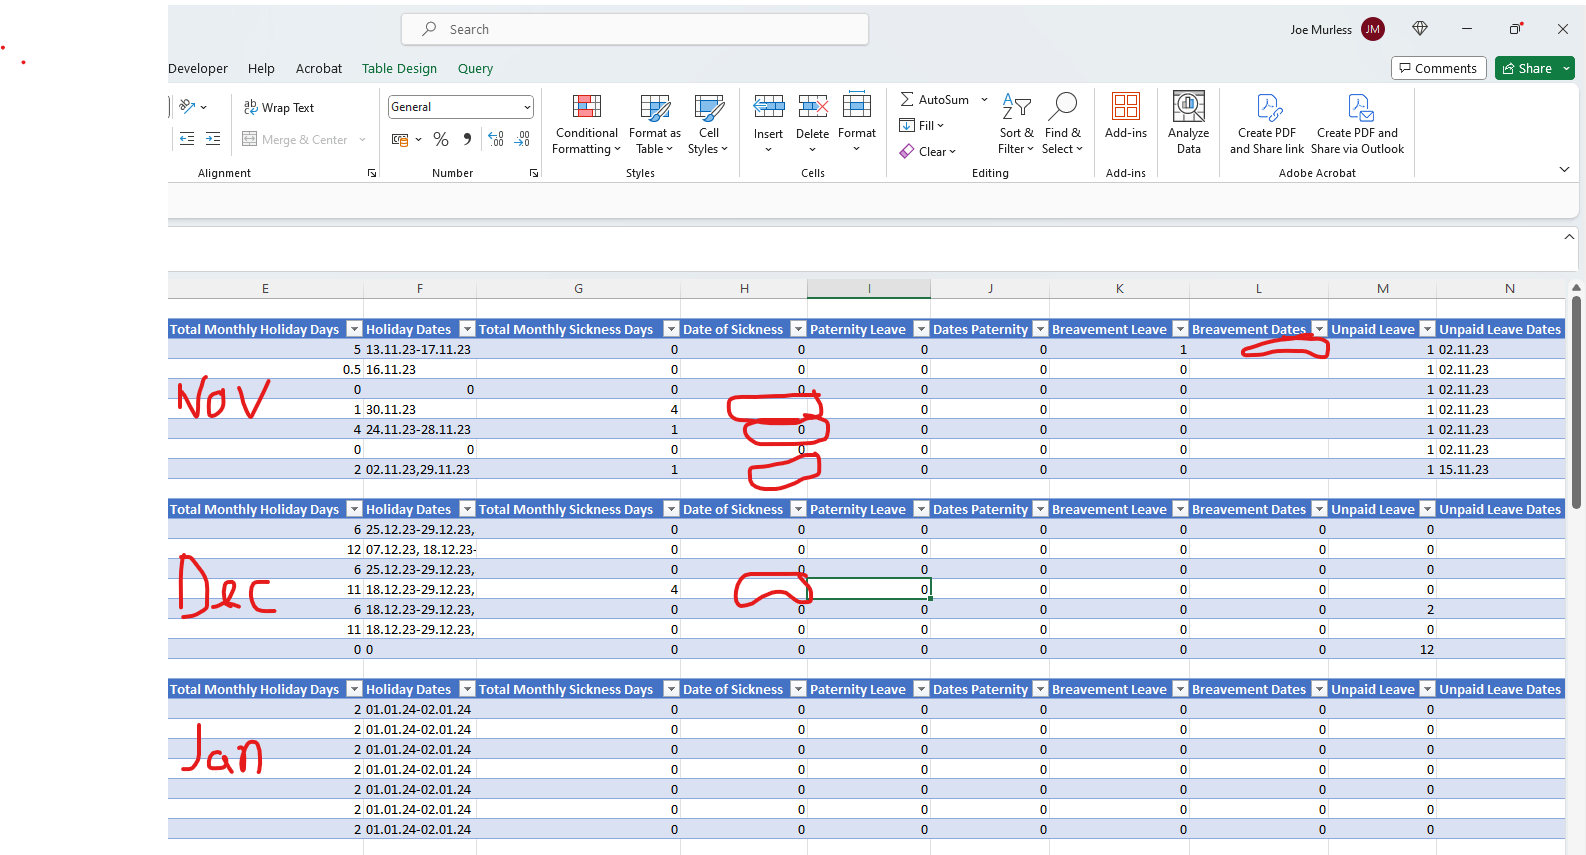Screen dimensions: 1586x855
Task: Open Cell Styles gallery
Action: [x=708, y=124]
